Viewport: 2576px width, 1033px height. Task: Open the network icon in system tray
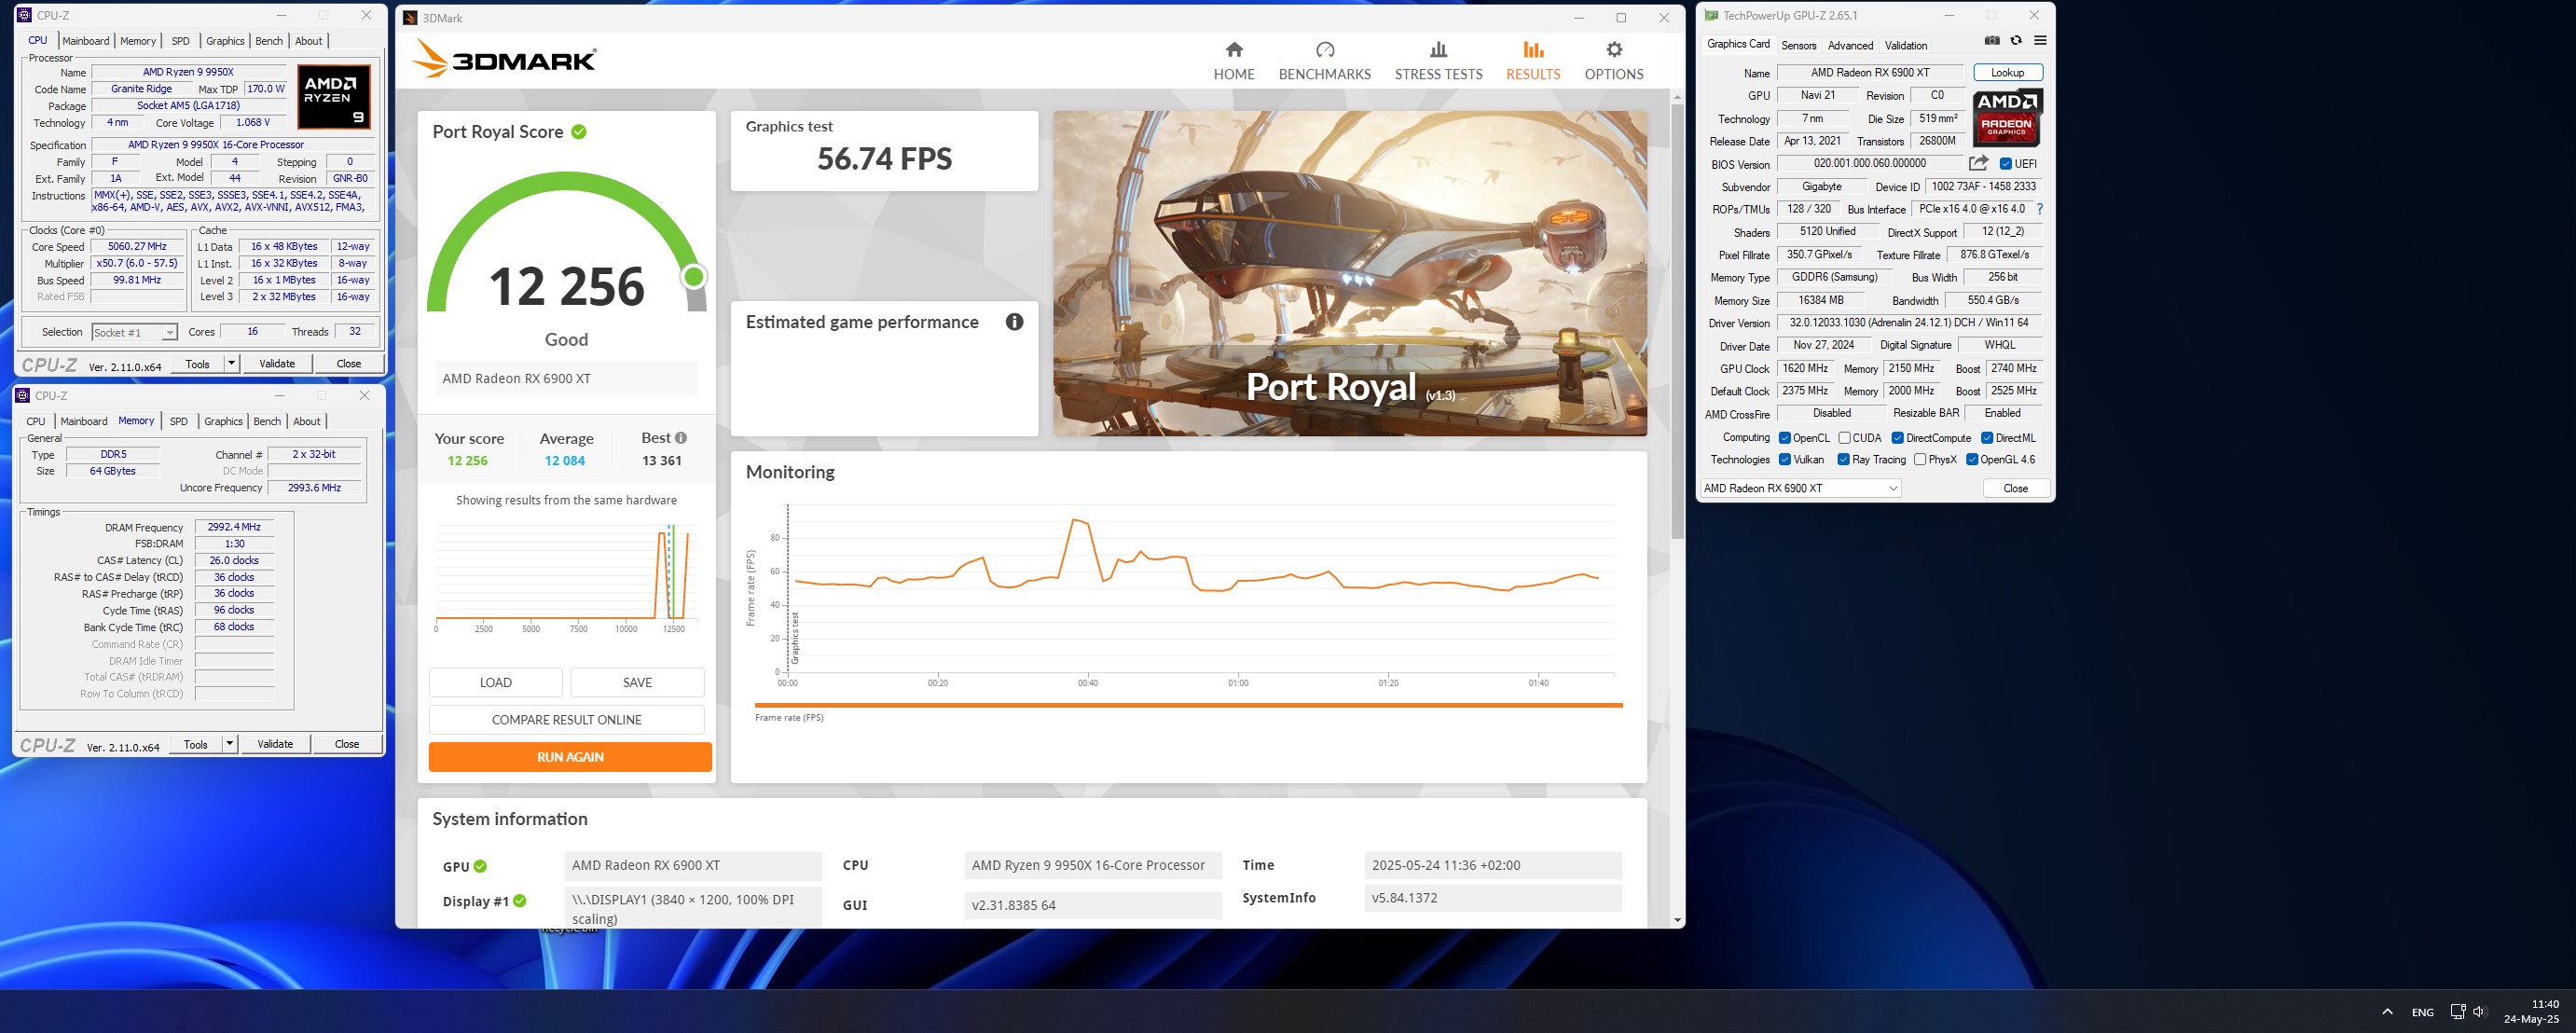click(x=2457, y=1011)
